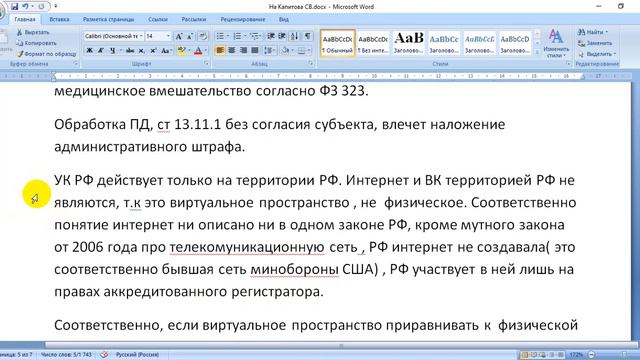Apply the Обычный style
This screenshot has width=640, height=360.
coord(338,43)
